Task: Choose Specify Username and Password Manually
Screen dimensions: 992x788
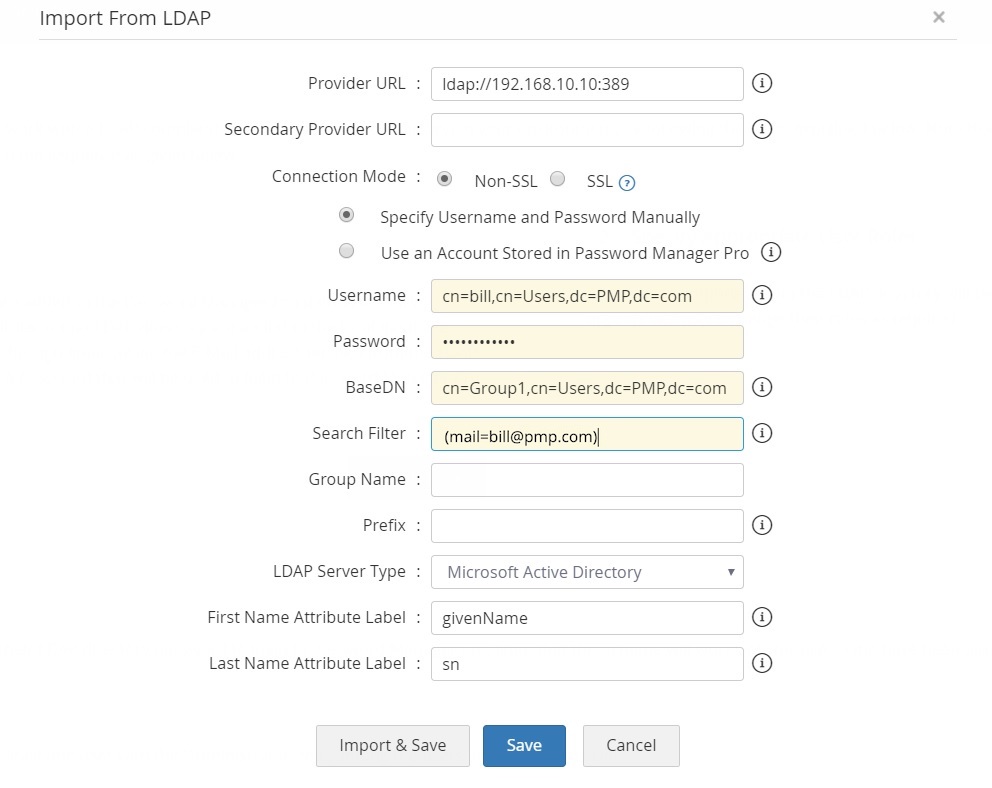Action: point(347,215)
